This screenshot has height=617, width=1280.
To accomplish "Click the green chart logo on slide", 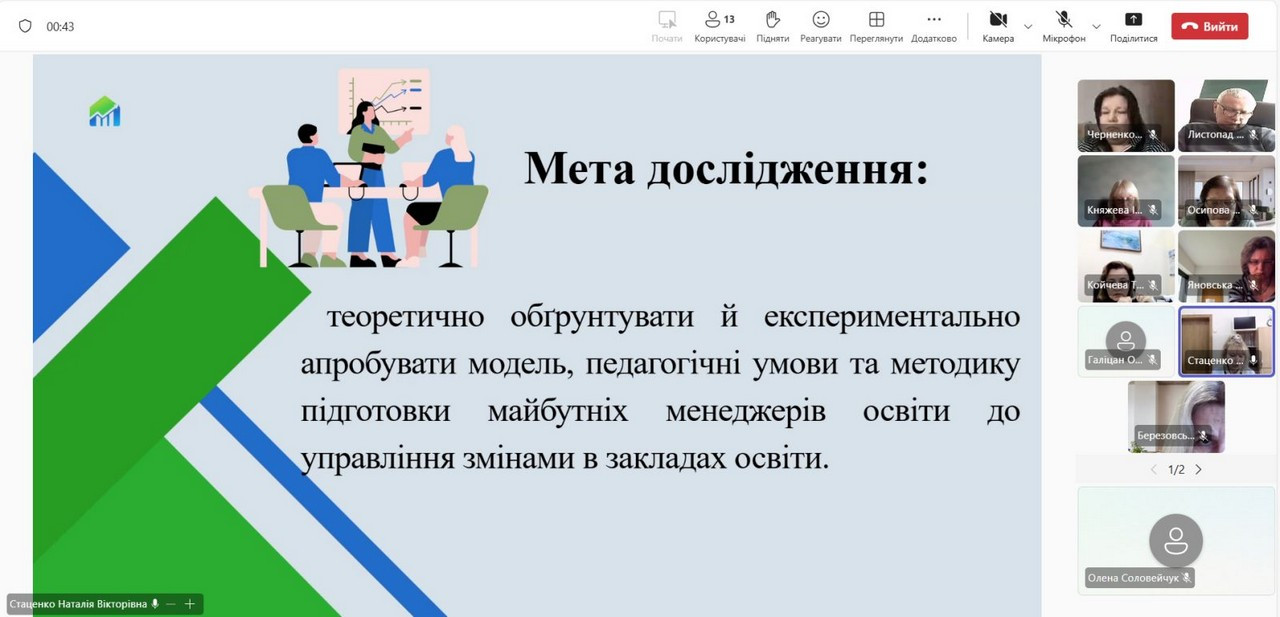I will (x=105, y=111).
